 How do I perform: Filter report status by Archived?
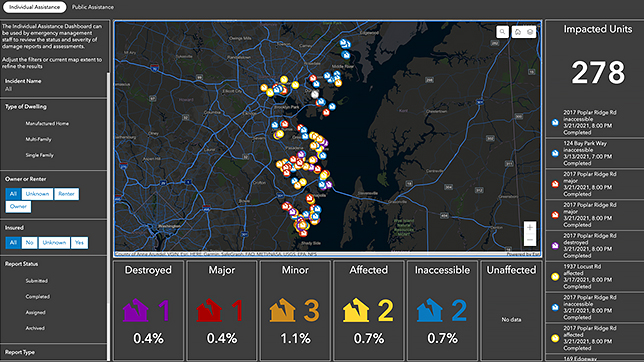(x=35, y=328)
